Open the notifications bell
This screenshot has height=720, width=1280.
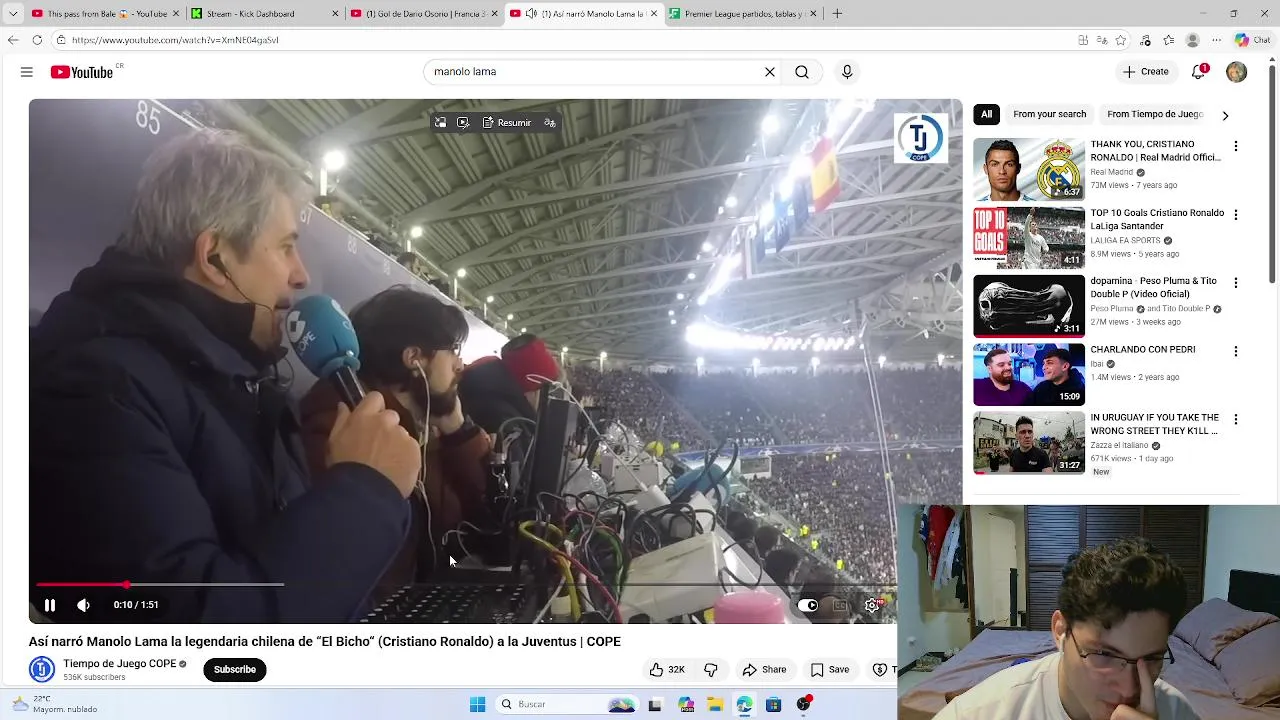[x=1199, y=72]
